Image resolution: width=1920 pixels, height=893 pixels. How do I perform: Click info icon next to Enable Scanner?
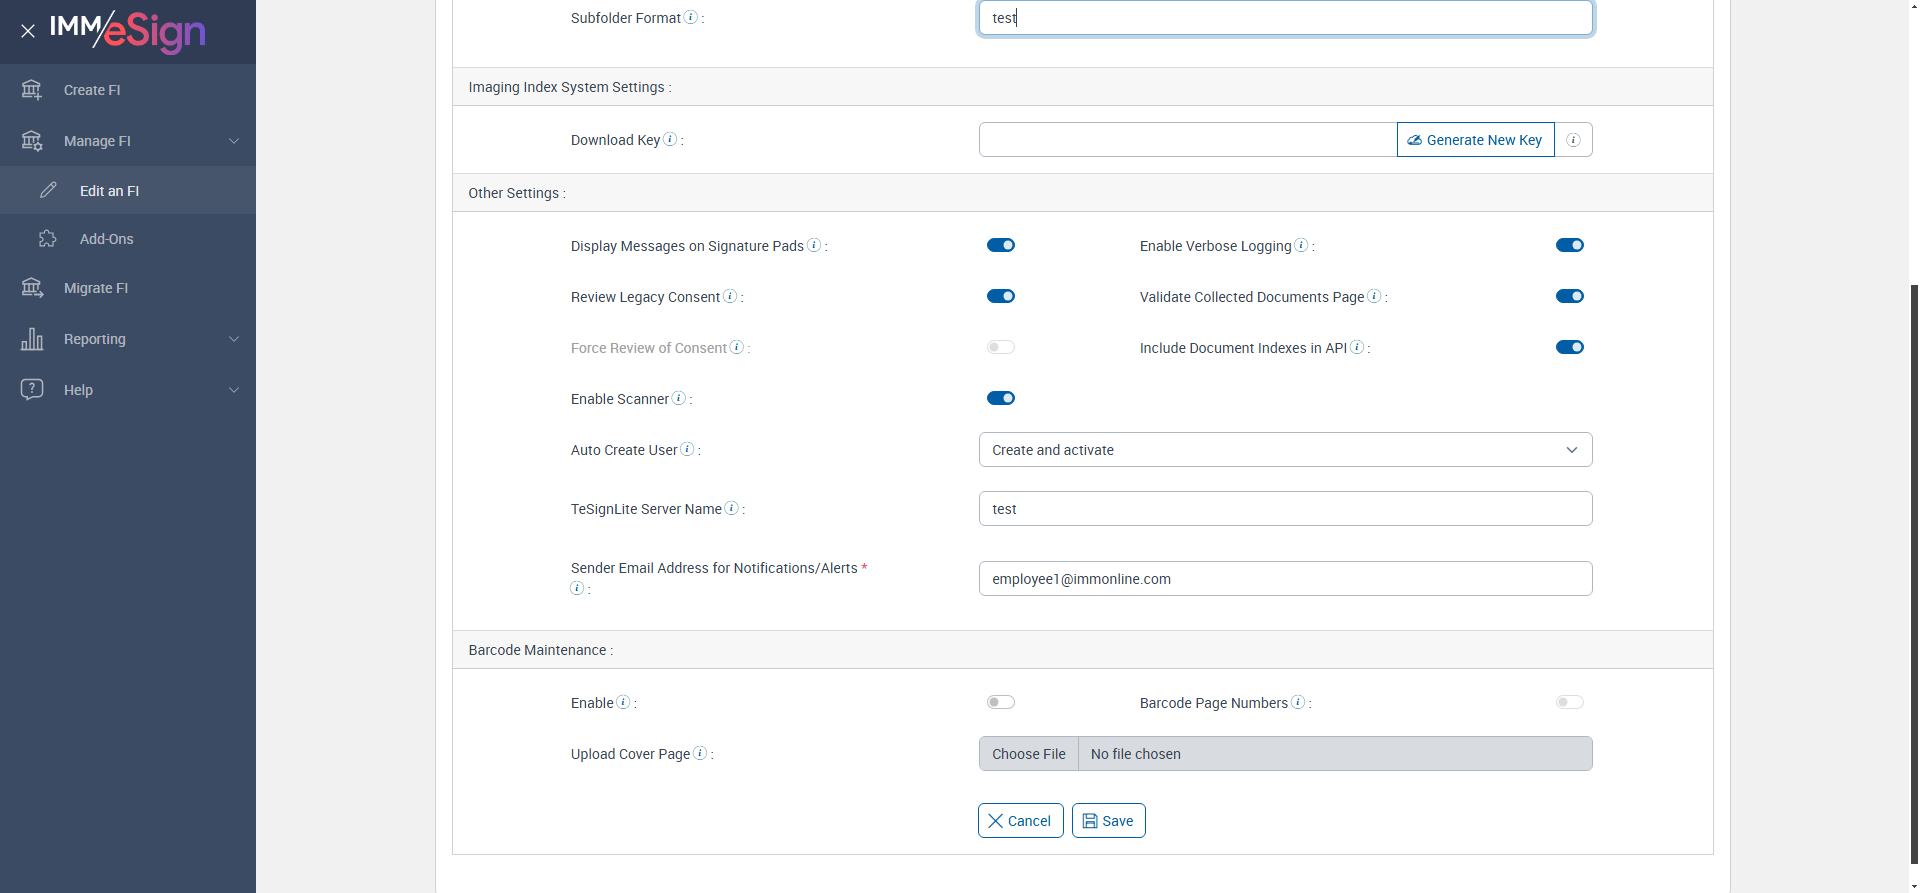679,398
